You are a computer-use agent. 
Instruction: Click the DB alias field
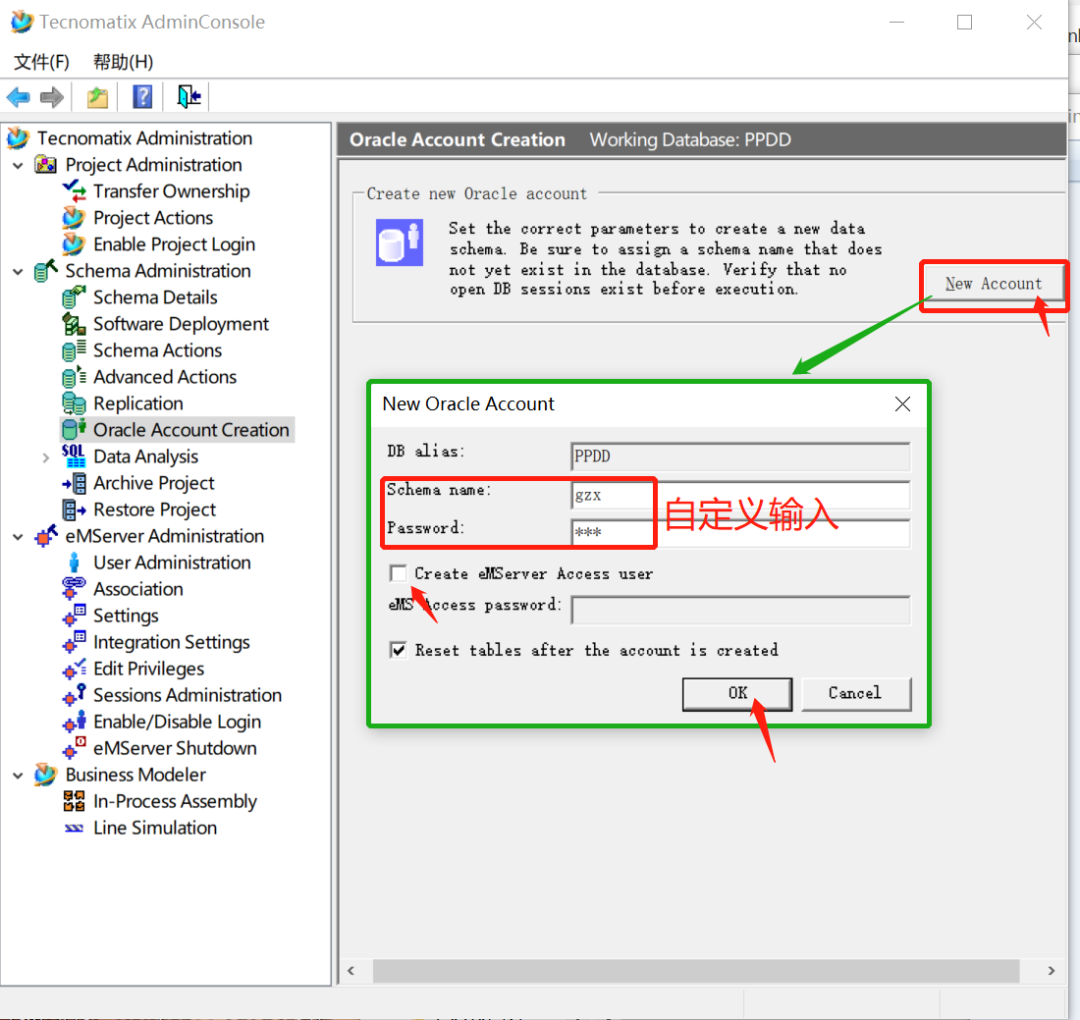pos(740,456)
